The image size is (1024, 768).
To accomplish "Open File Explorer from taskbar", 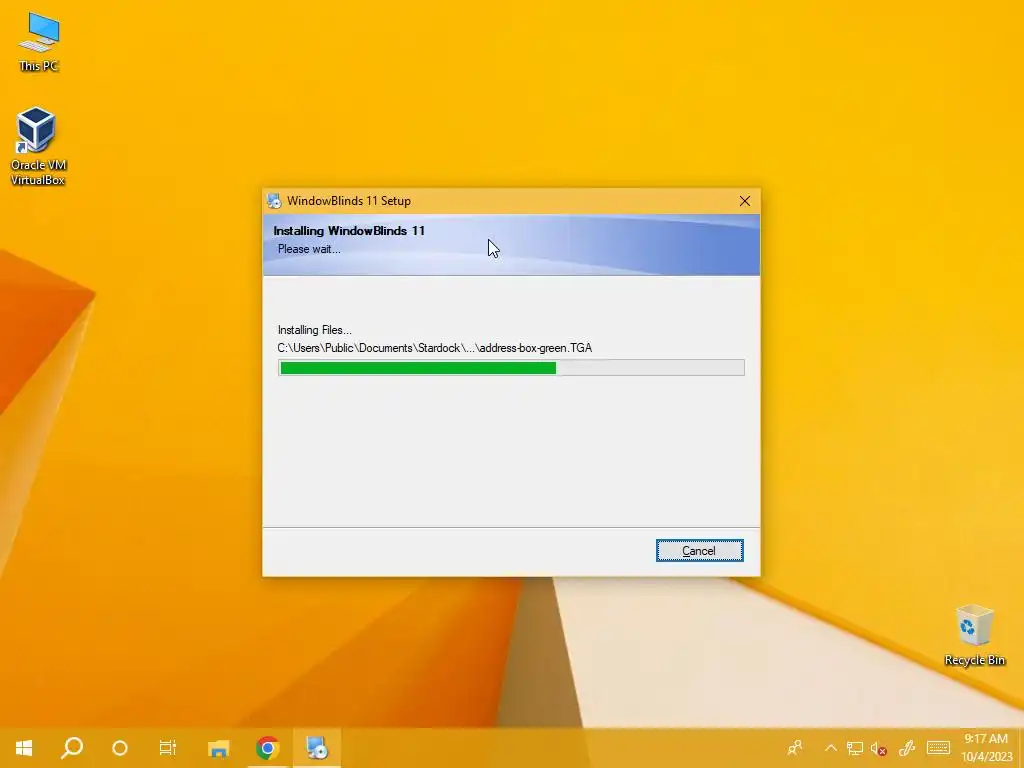I will [x=218, y=748].
